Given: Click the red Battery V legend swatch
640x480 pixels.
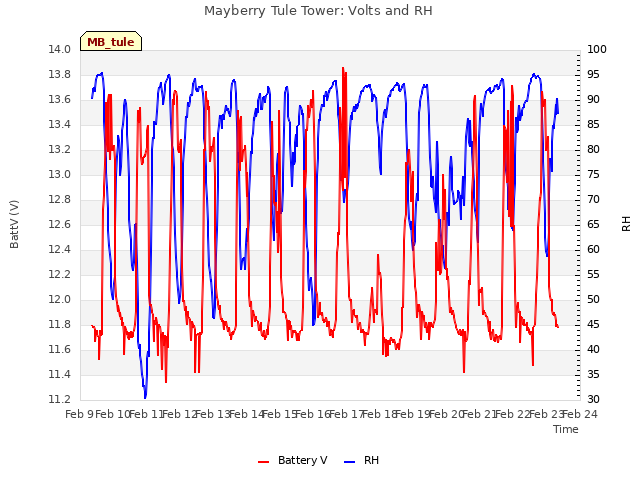Looking at the screenshot, I should (264, 461).
